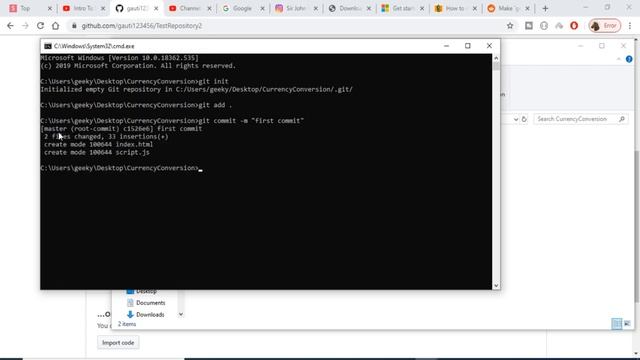Click the navigation pane scroll down arrow
Viewport: 640px width, 360px height.
(x=180, y=315)
